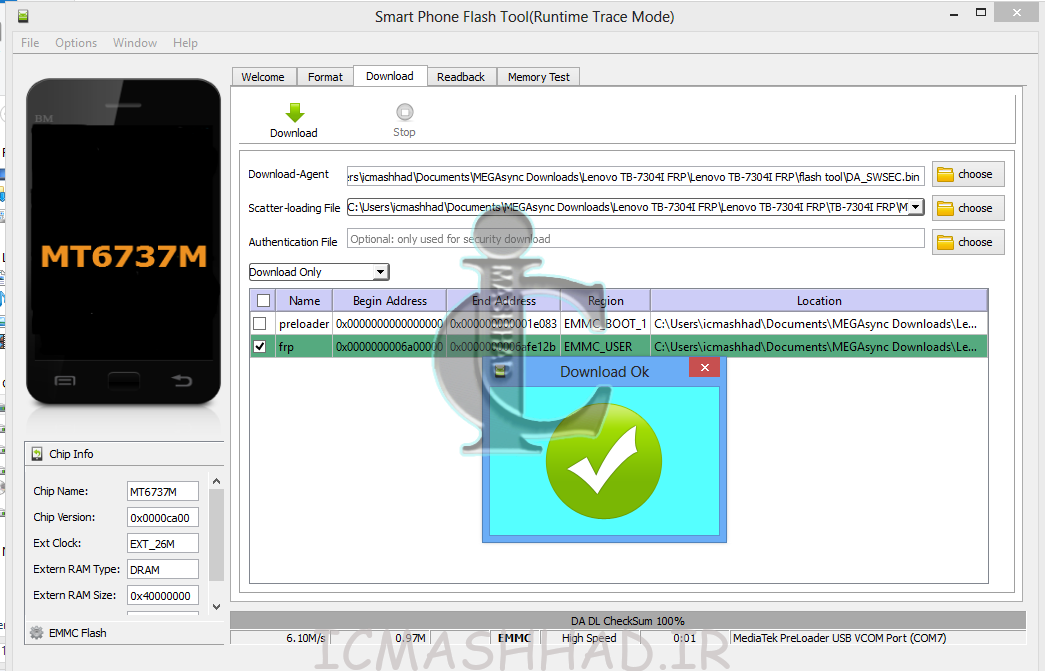Click the EMMC_BOOT_1 region cell

[605, 324]
